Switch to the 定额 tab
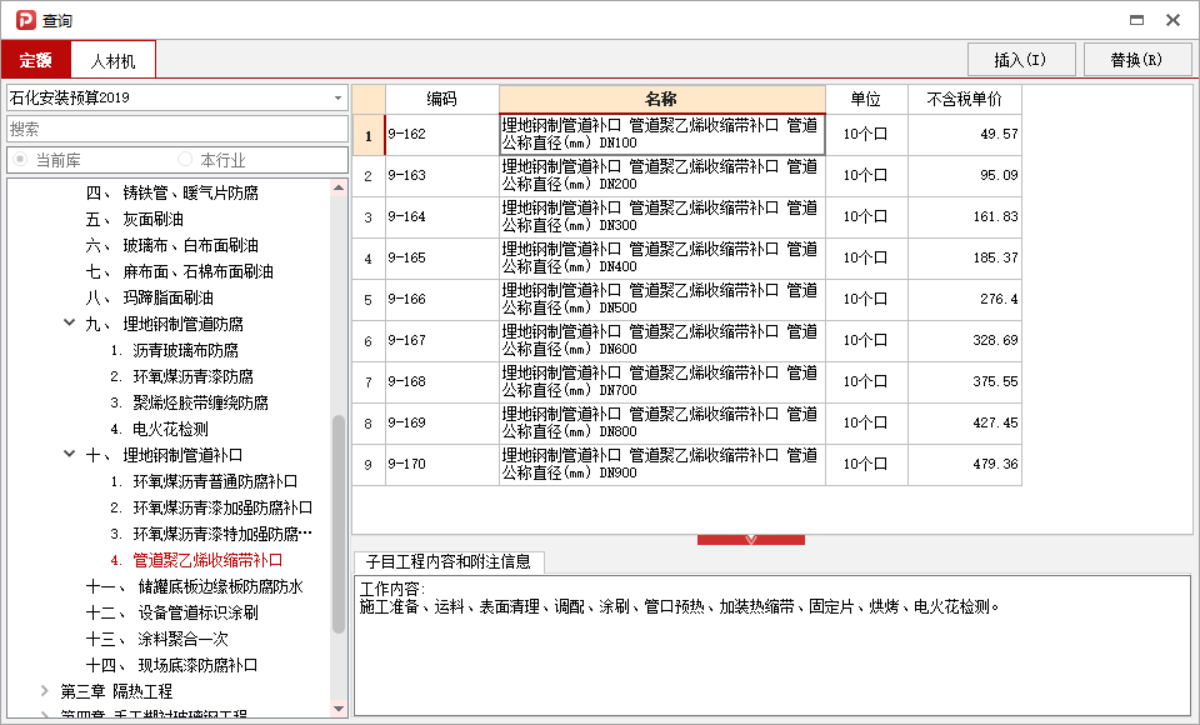Image resolution: width=1200 pixels, height=725 pixels. click(36, 60)
